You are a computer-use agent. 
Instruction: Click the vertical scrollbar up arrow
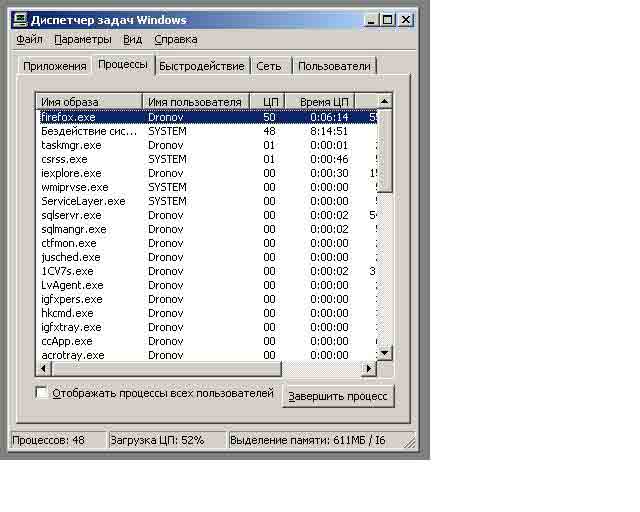click(386, 101)
